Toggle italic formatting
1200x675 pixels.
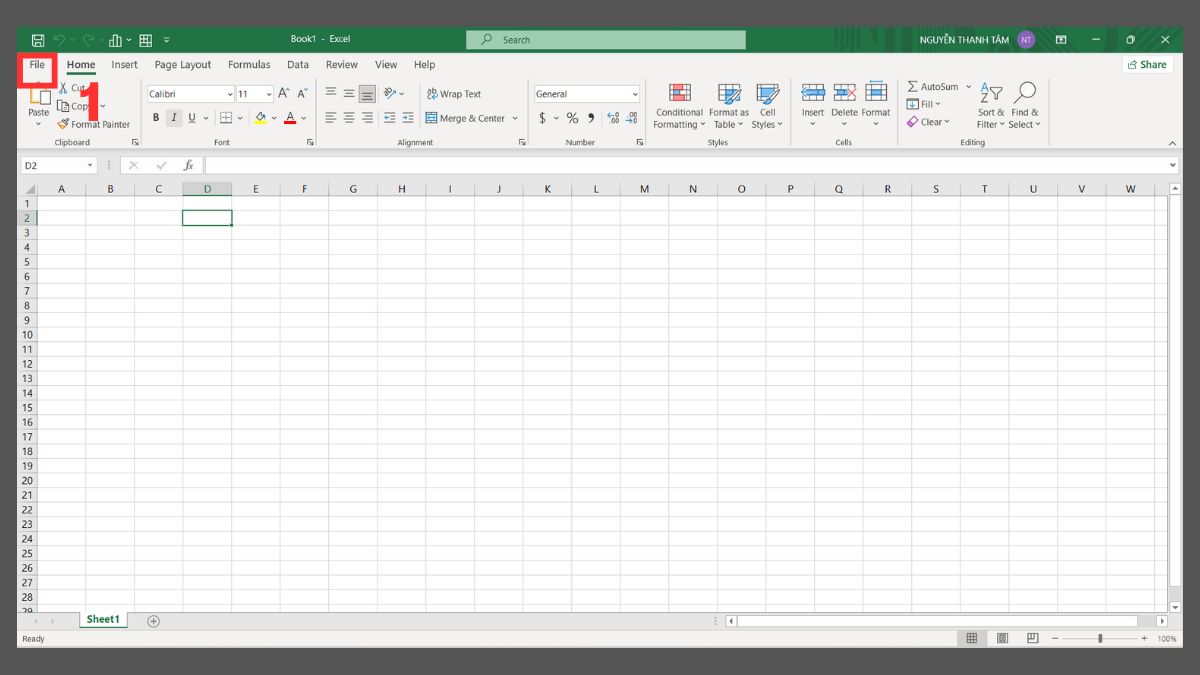[172, 117]
